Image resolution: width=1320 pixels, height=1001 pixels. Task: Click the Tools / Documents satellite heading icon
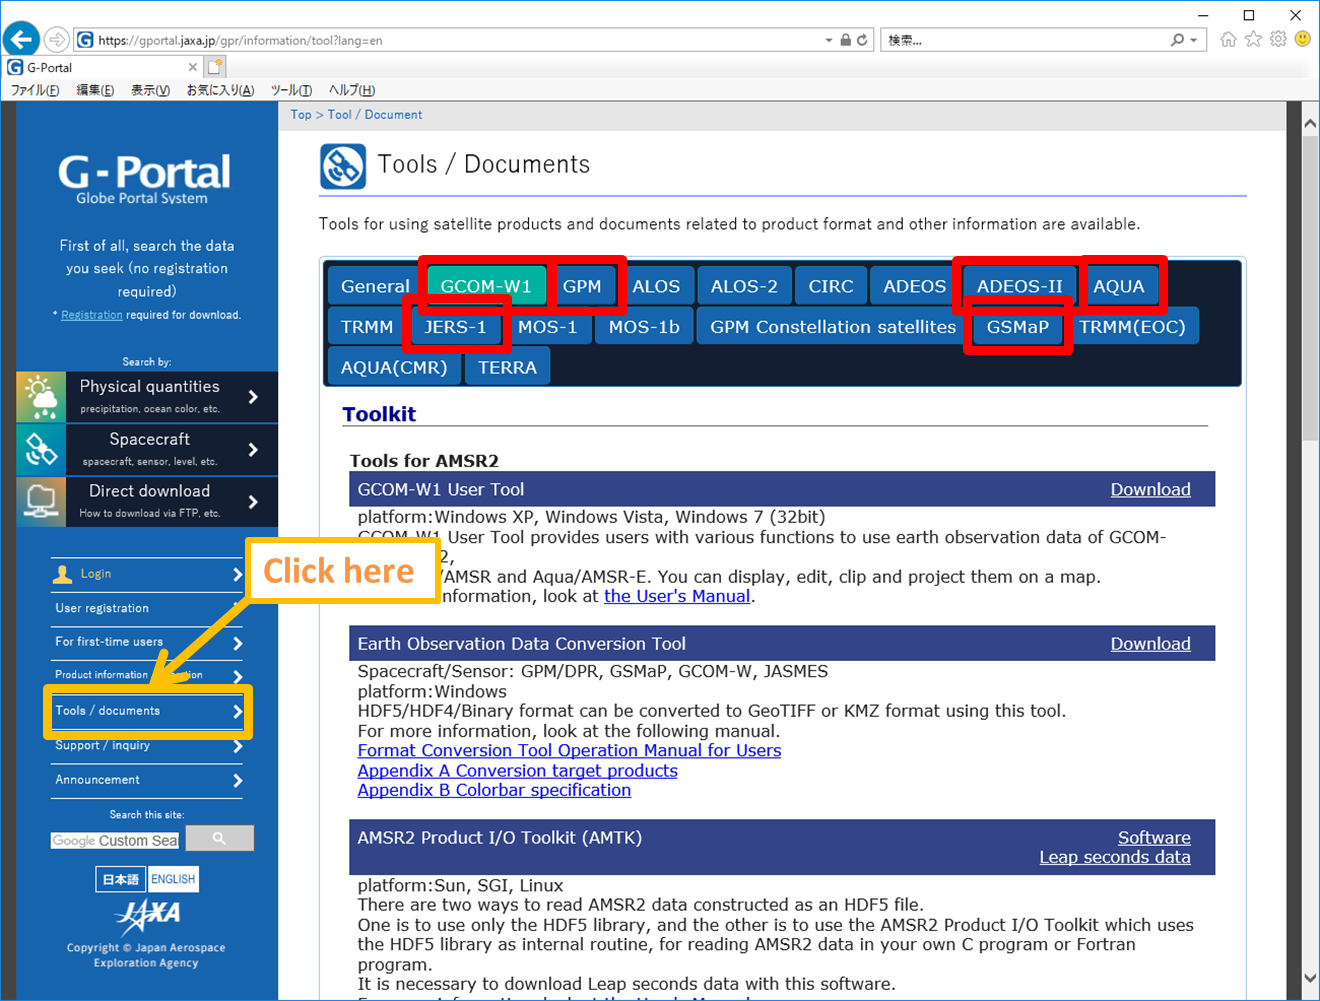click(x=342, y=167)
